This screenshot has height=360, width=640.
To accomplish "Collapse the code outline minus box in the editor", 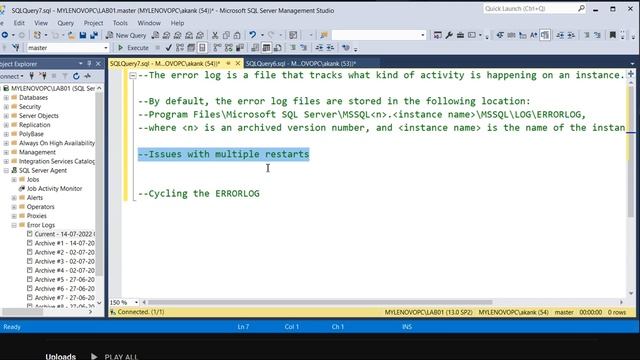I will (x=133, y=76).
